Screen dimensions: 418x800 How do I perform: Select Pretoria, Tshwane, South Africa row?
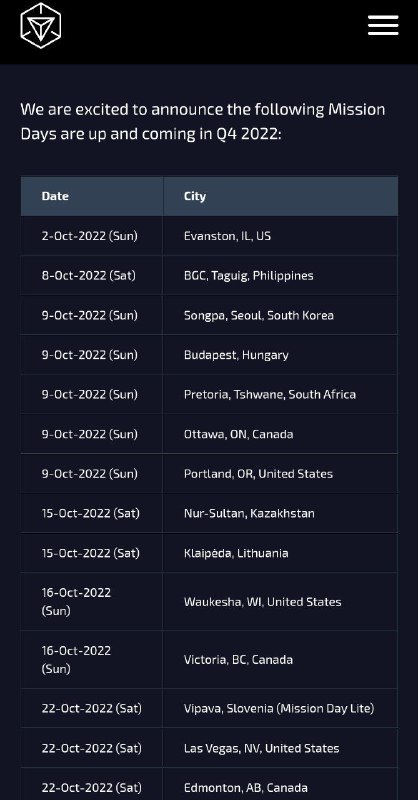209,394
